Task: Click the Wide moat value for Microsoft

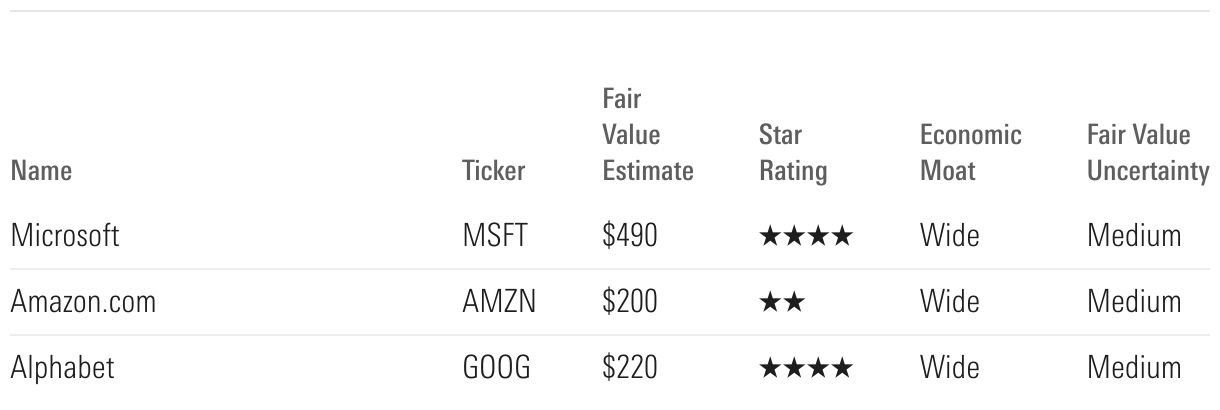Action: click(x=949, y=236)
